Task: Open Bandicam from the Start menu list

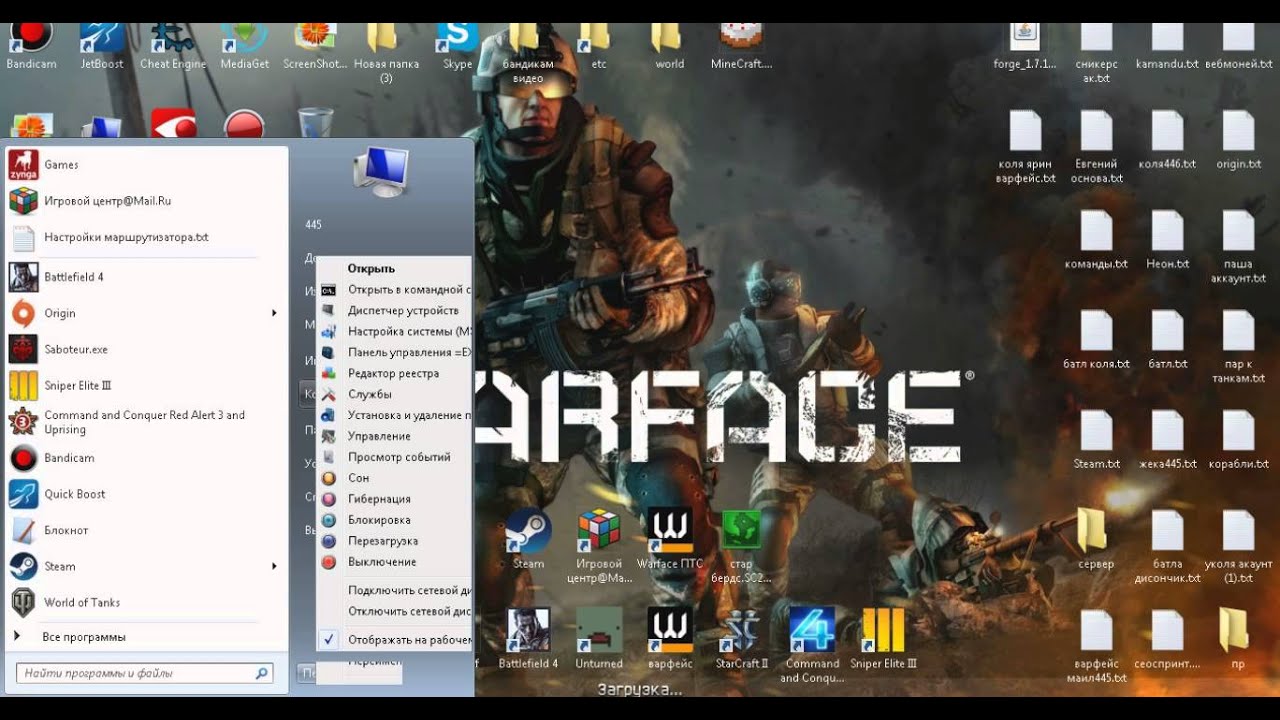Action: 147,458
